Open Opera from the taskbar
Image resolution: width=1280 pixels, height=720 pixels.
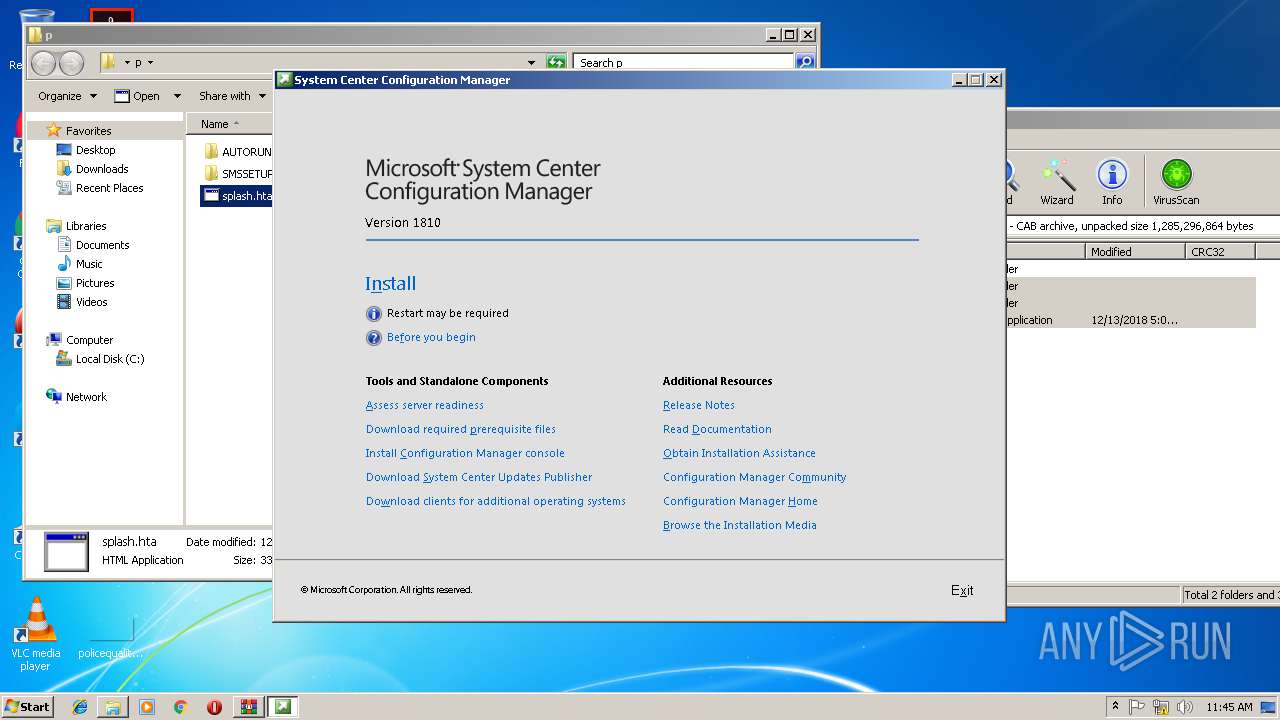click(x=214, y=707)
